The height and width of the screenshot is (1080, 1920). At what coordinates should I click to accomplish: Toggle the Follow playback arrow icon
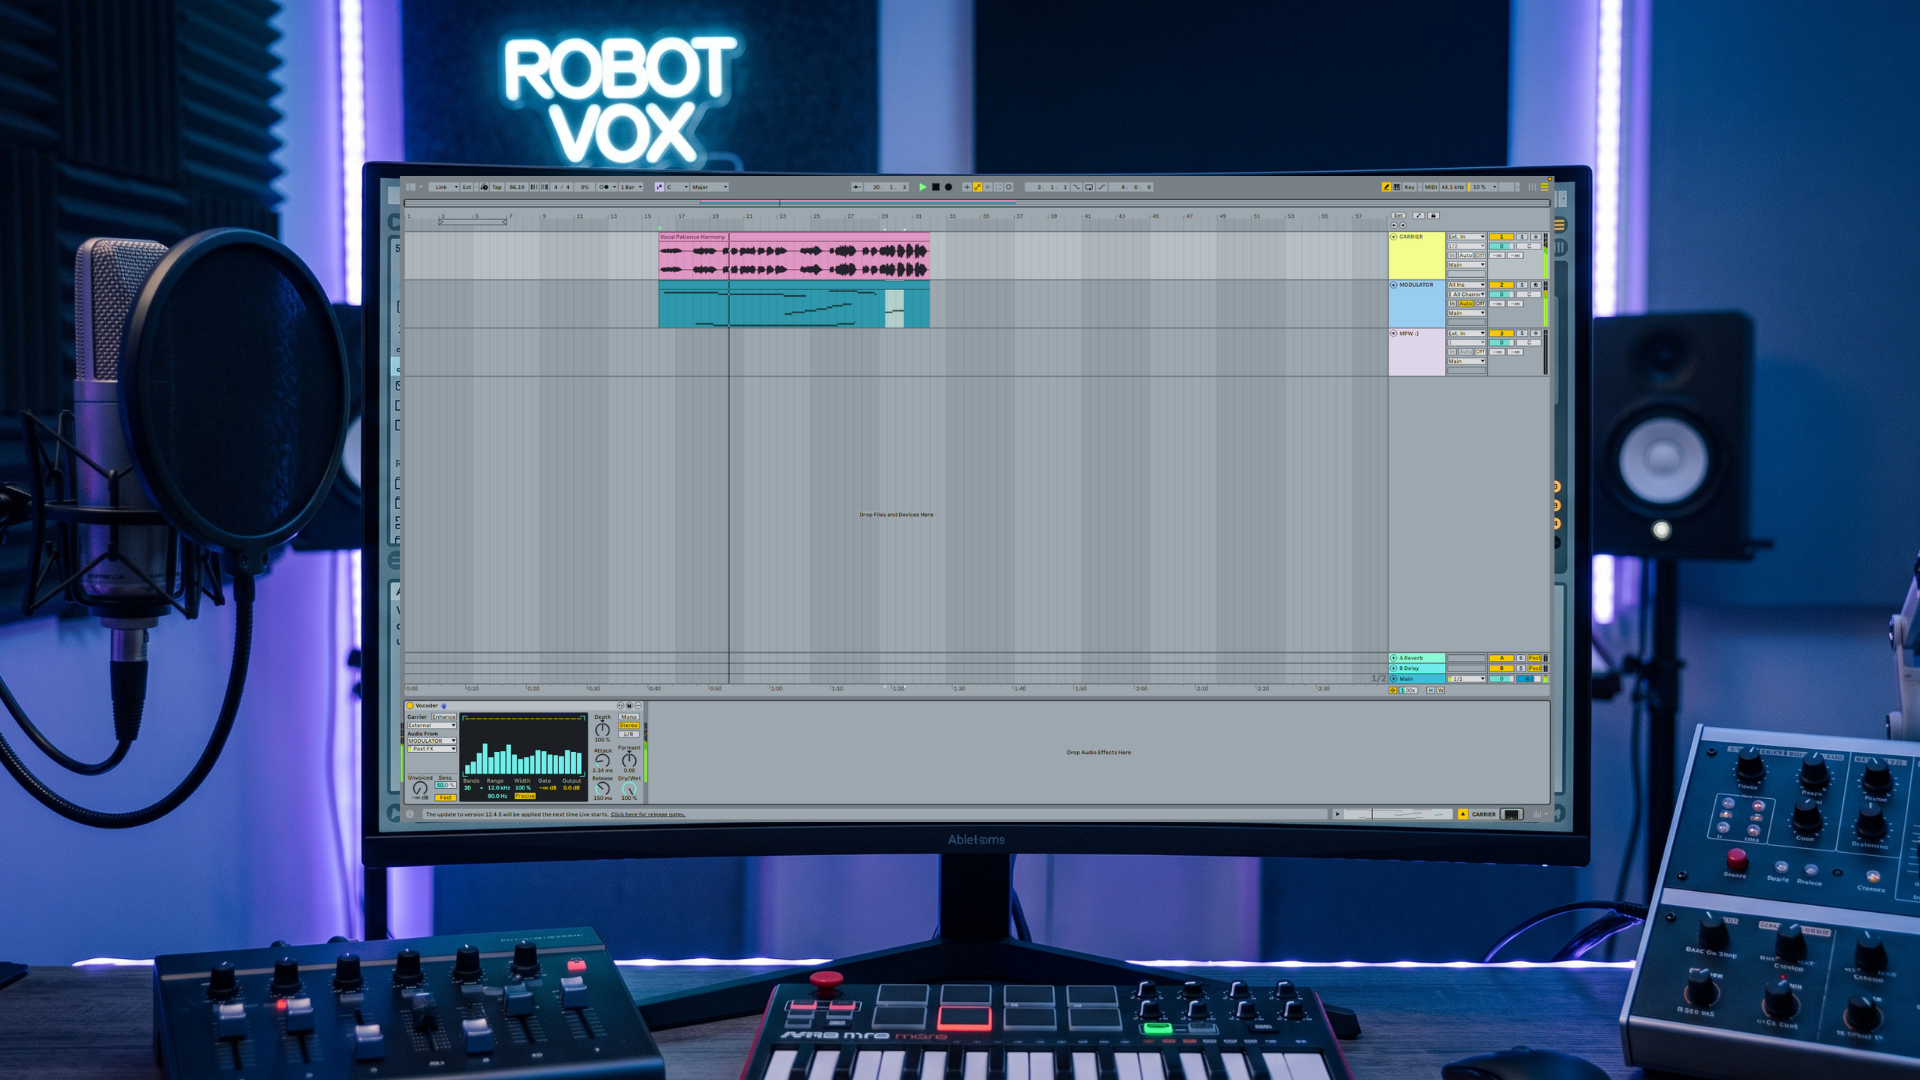tap(856, 187)
